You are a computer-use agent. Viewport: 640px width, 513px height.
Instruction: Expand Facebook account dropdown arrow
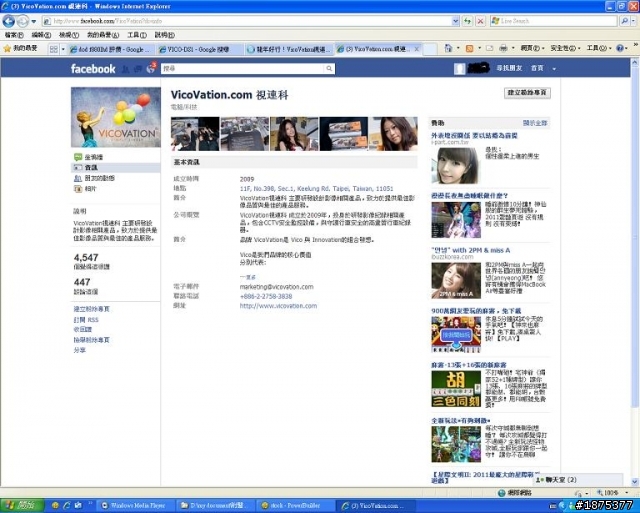tap(554, 69)
